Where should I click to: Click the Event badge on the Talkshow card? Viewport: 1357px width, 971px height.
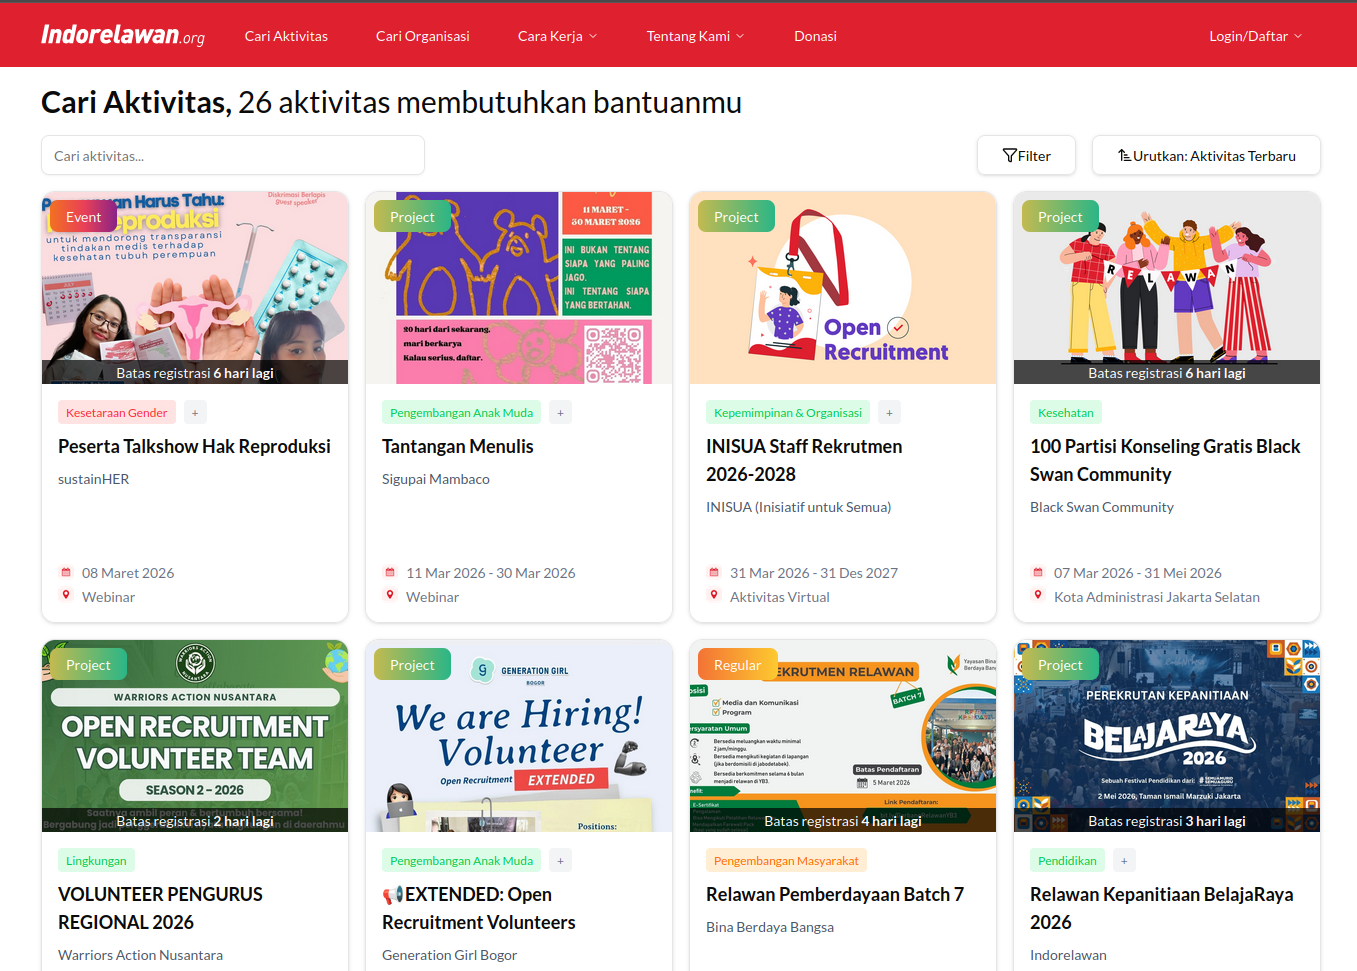(x=84, y=217)
